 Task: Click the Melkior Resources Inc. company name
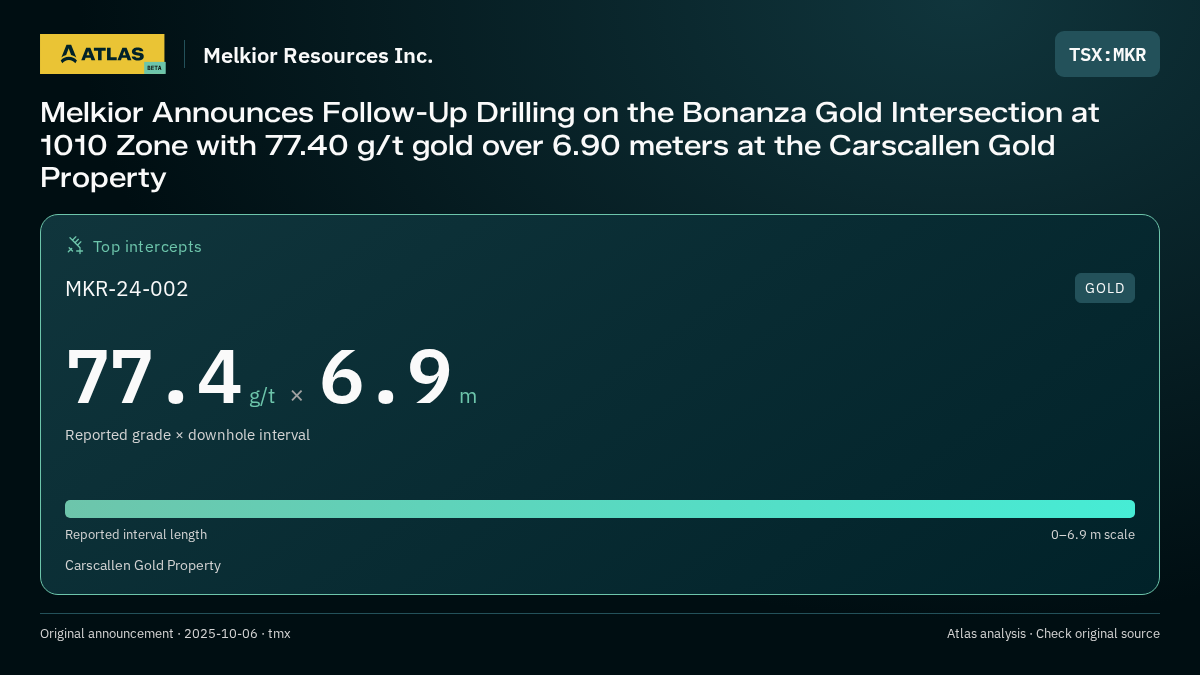pos(318,55)
